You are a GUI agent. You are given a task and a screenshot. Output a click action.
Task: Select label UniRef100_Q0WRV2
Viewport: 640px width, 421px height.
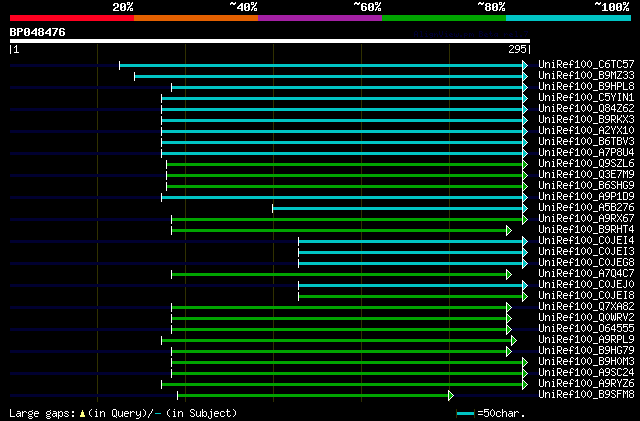[586, 318]
